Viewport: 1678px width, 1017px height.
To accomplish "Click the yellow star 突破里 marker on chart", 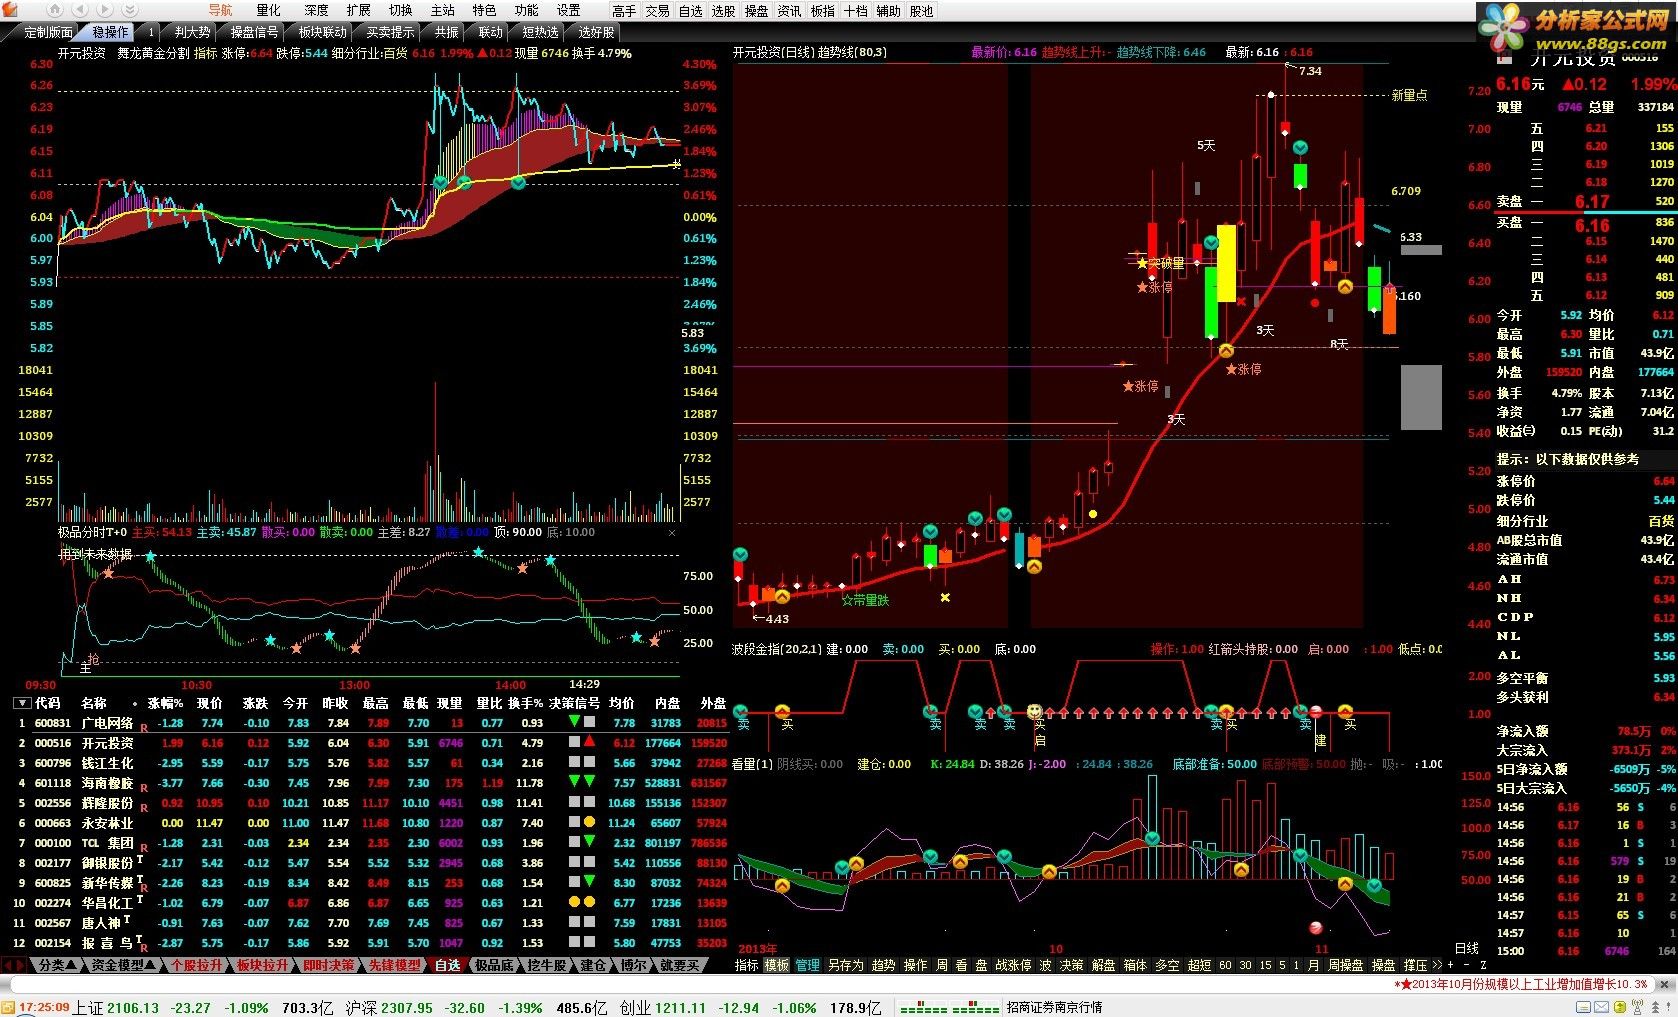I will [1142, 263].
